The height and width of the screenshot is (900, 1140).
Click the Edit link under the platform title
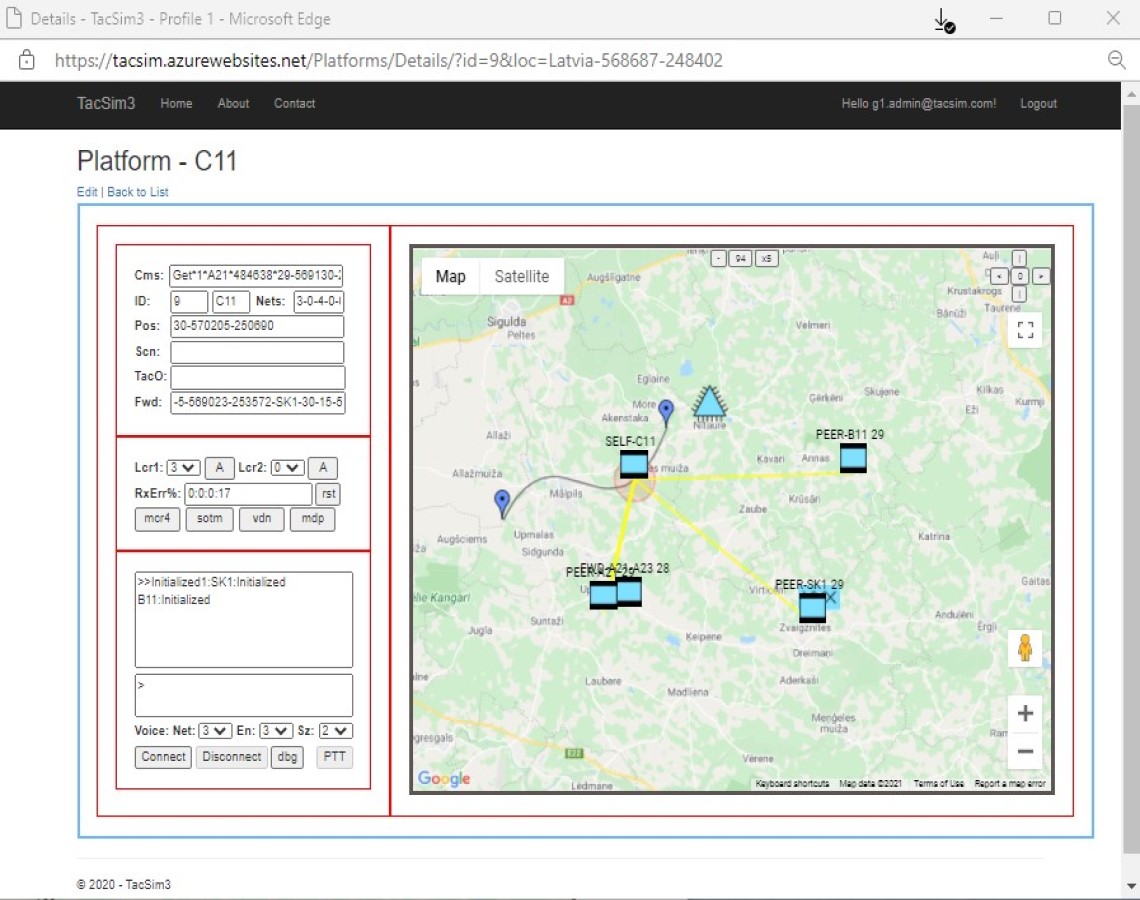click(x=86, y=191)
